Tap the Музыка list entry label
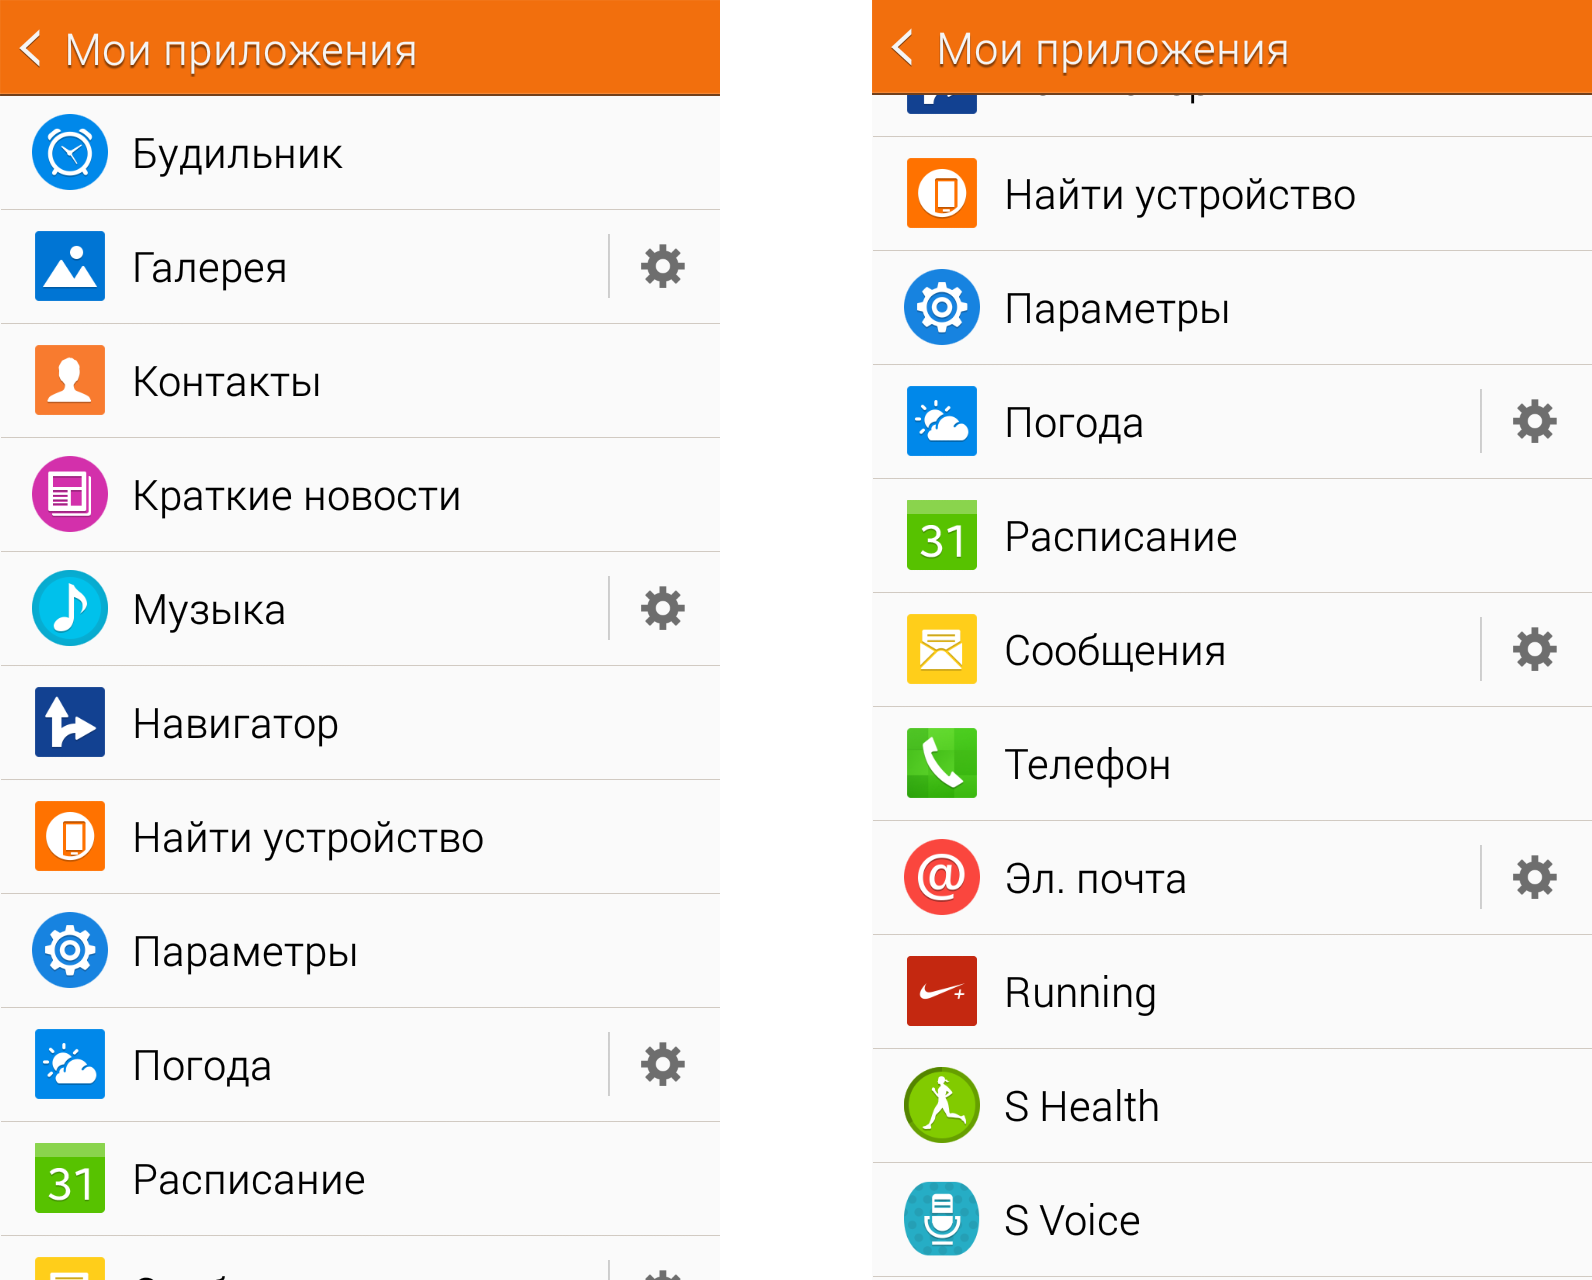This screenshot has height=1280, width=1592. tap(209, 610)
